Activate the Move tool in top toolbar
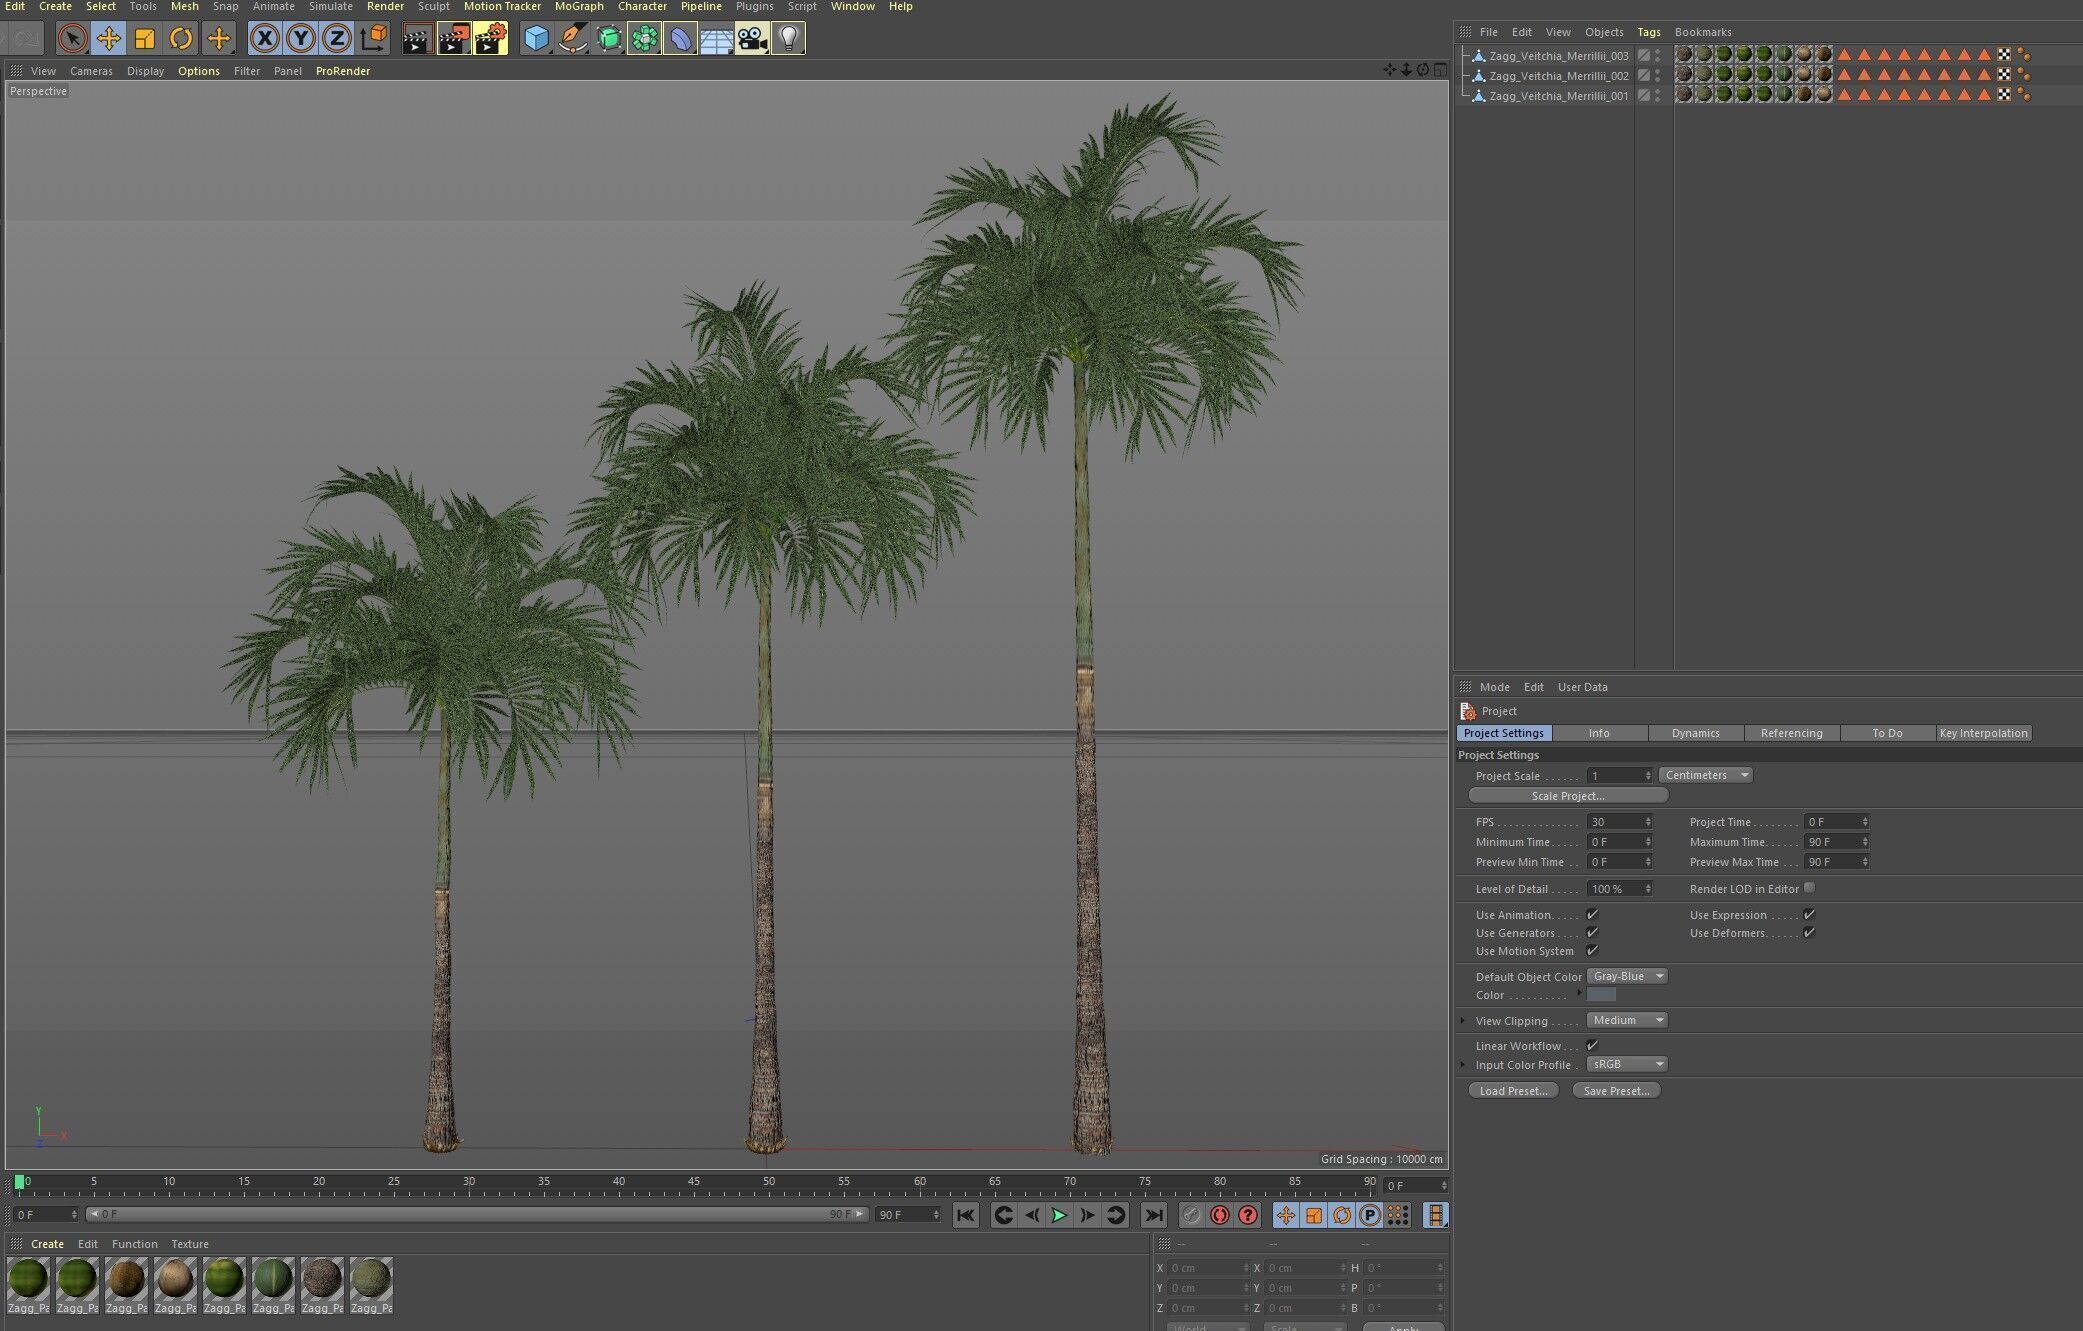 coord(108,39)
